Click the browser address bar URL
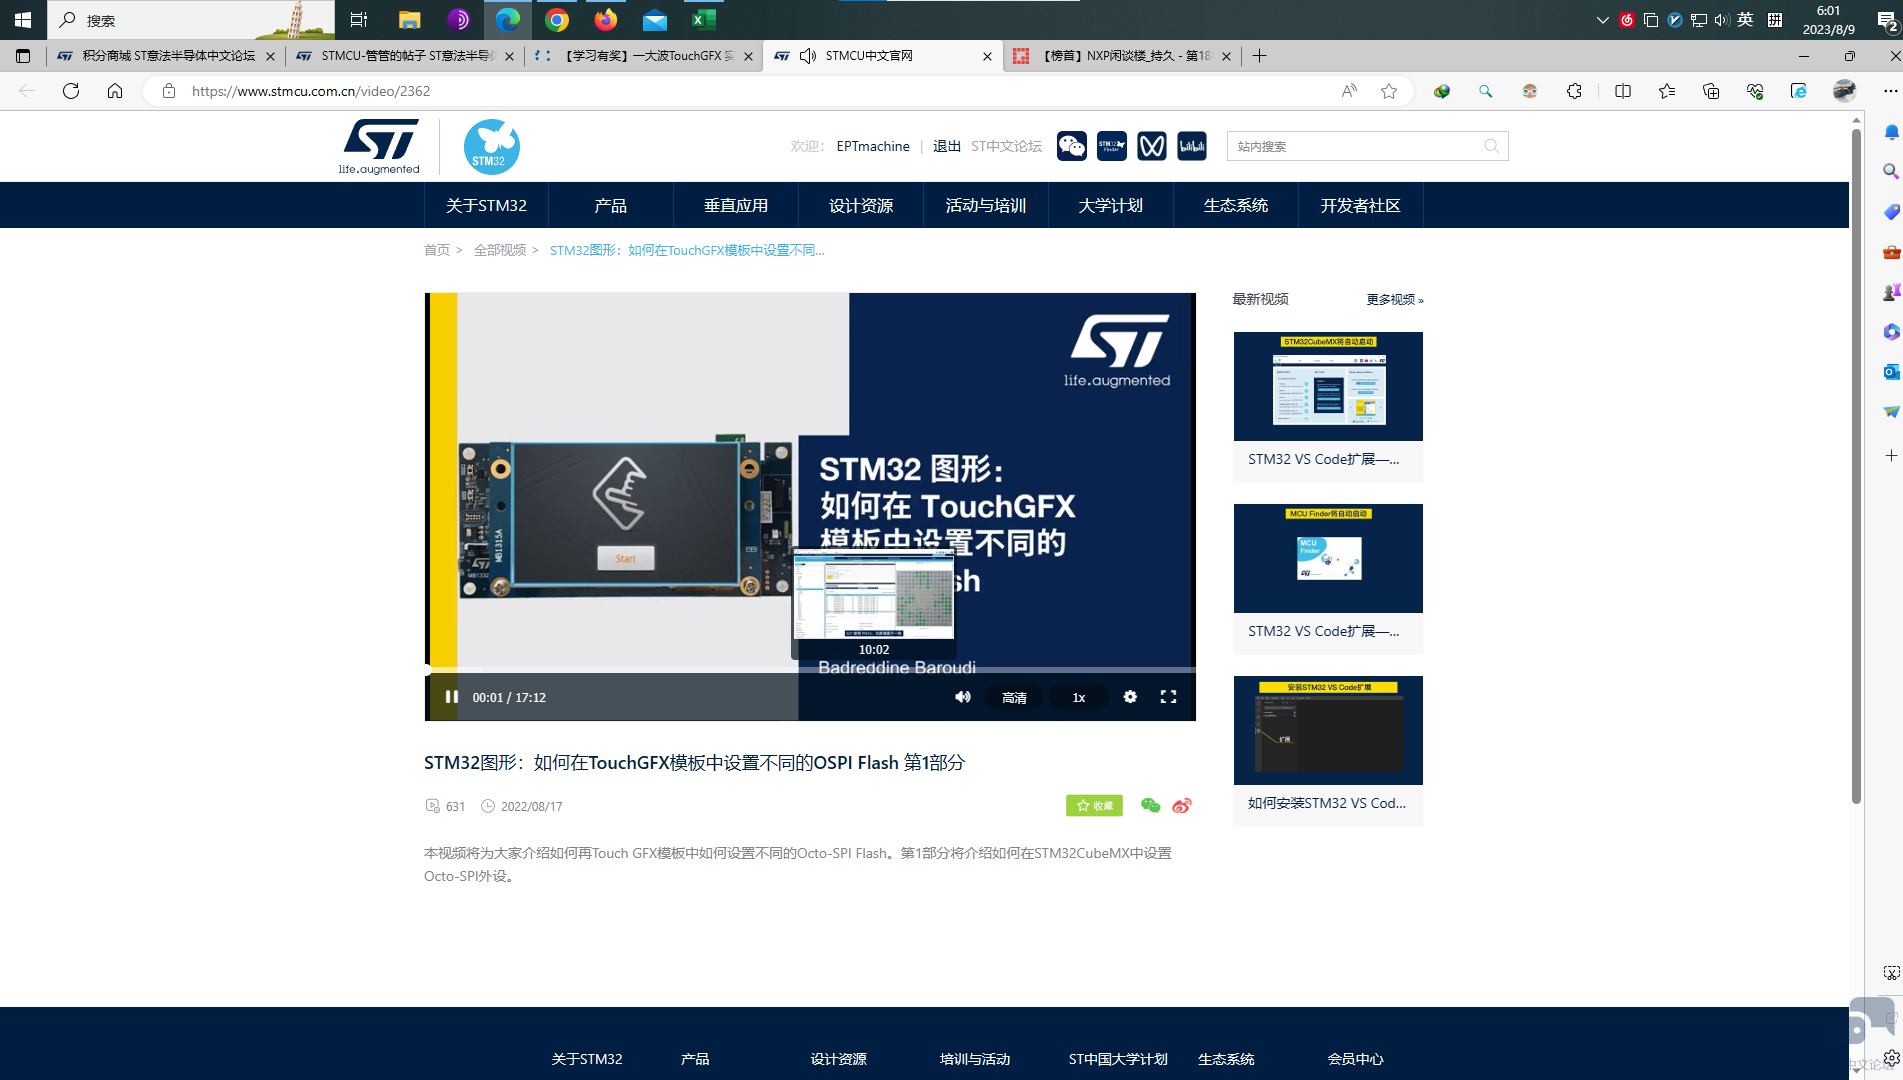 coord(311,91)
